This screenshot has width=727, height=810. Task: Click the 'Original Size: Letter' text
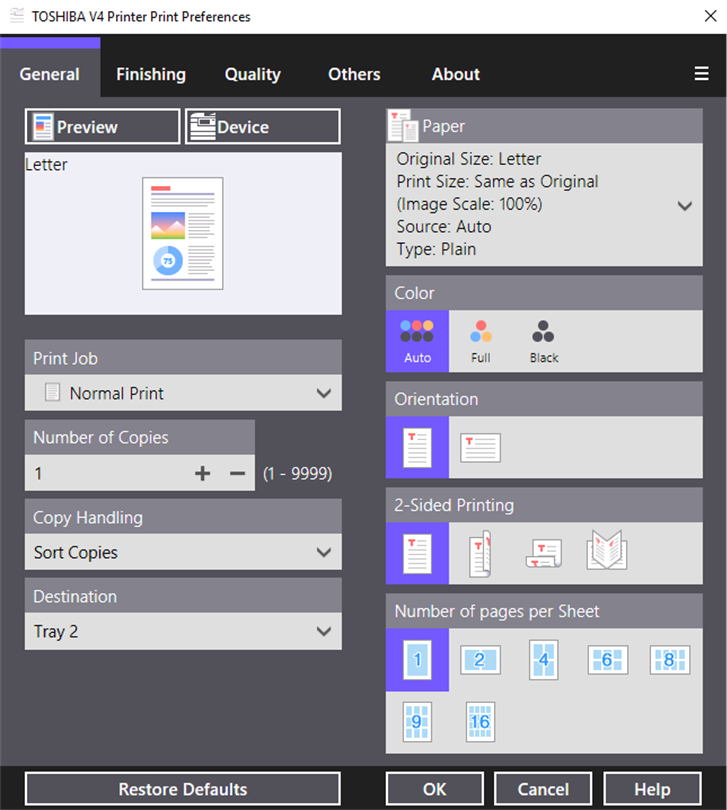(x=469, y=159)
